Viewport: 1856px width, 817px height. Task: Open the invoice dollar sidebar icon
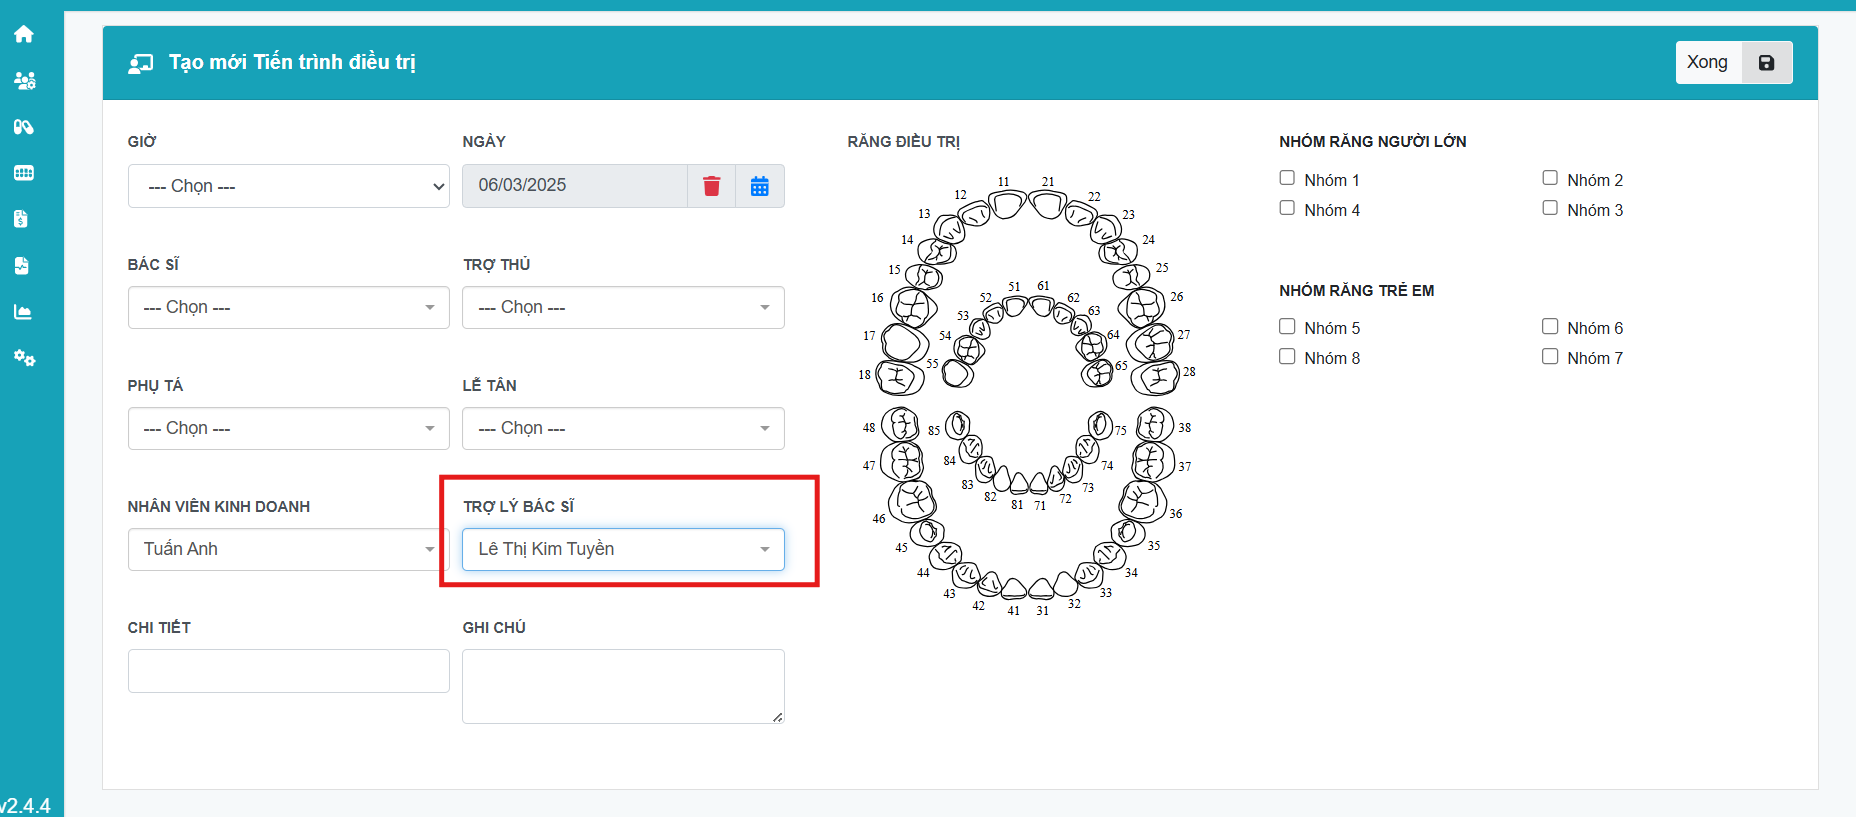22,219
